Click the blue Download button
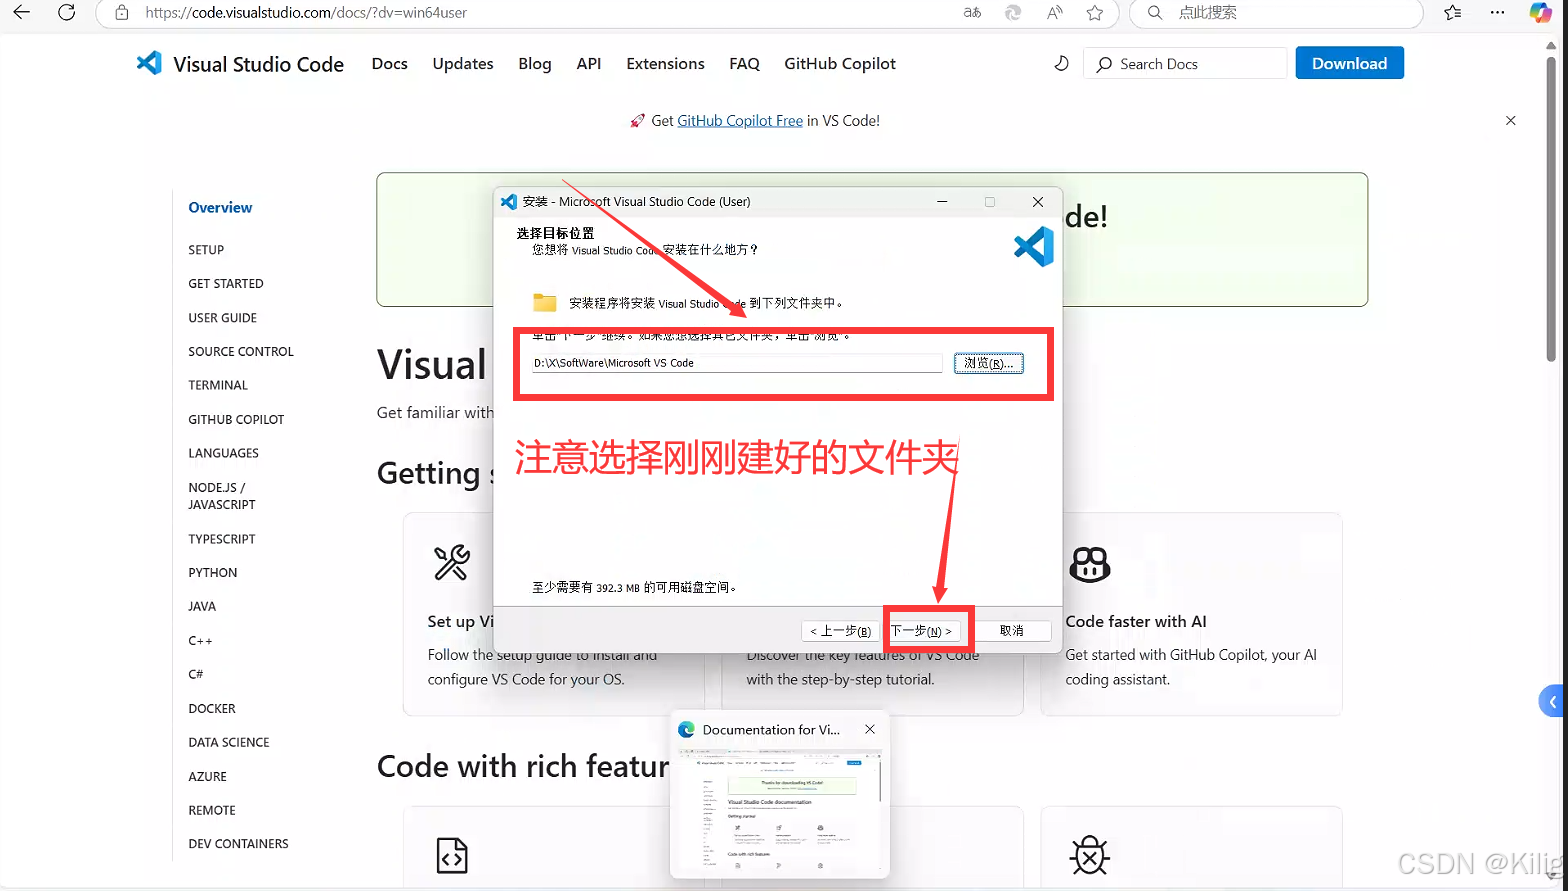Screen dimensions: 1568x891 1349,63
